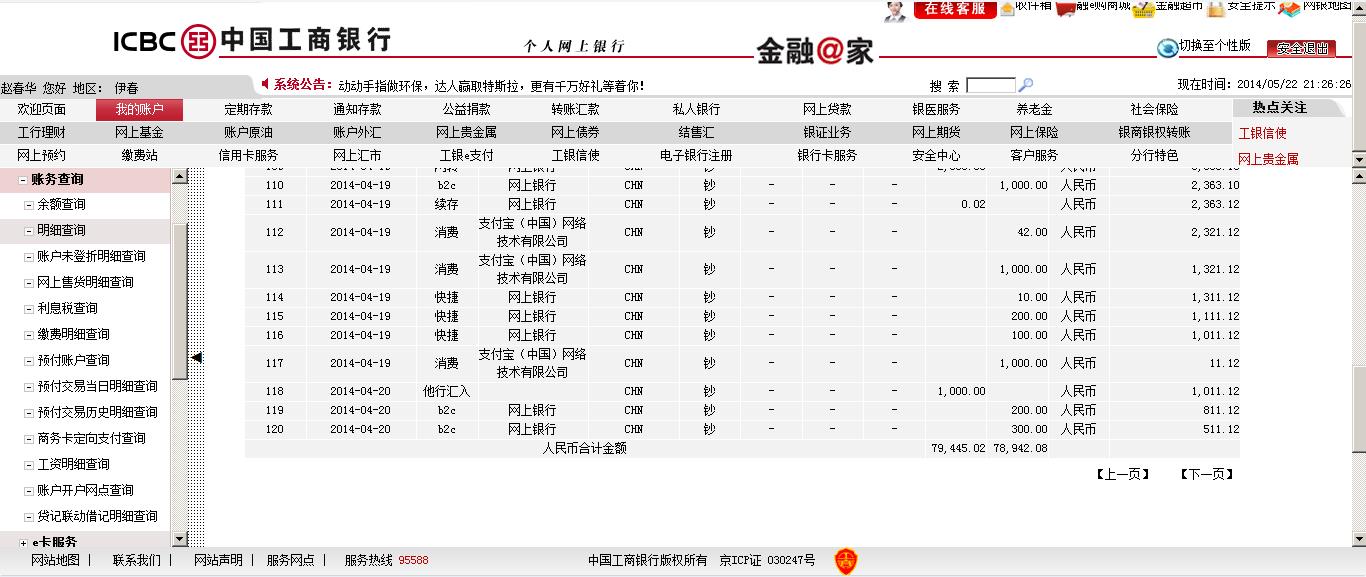1366x577 pixels.
Task: Click the red shopping mall cart icon
Action: pyautogui.click(x=1066, y=8)
